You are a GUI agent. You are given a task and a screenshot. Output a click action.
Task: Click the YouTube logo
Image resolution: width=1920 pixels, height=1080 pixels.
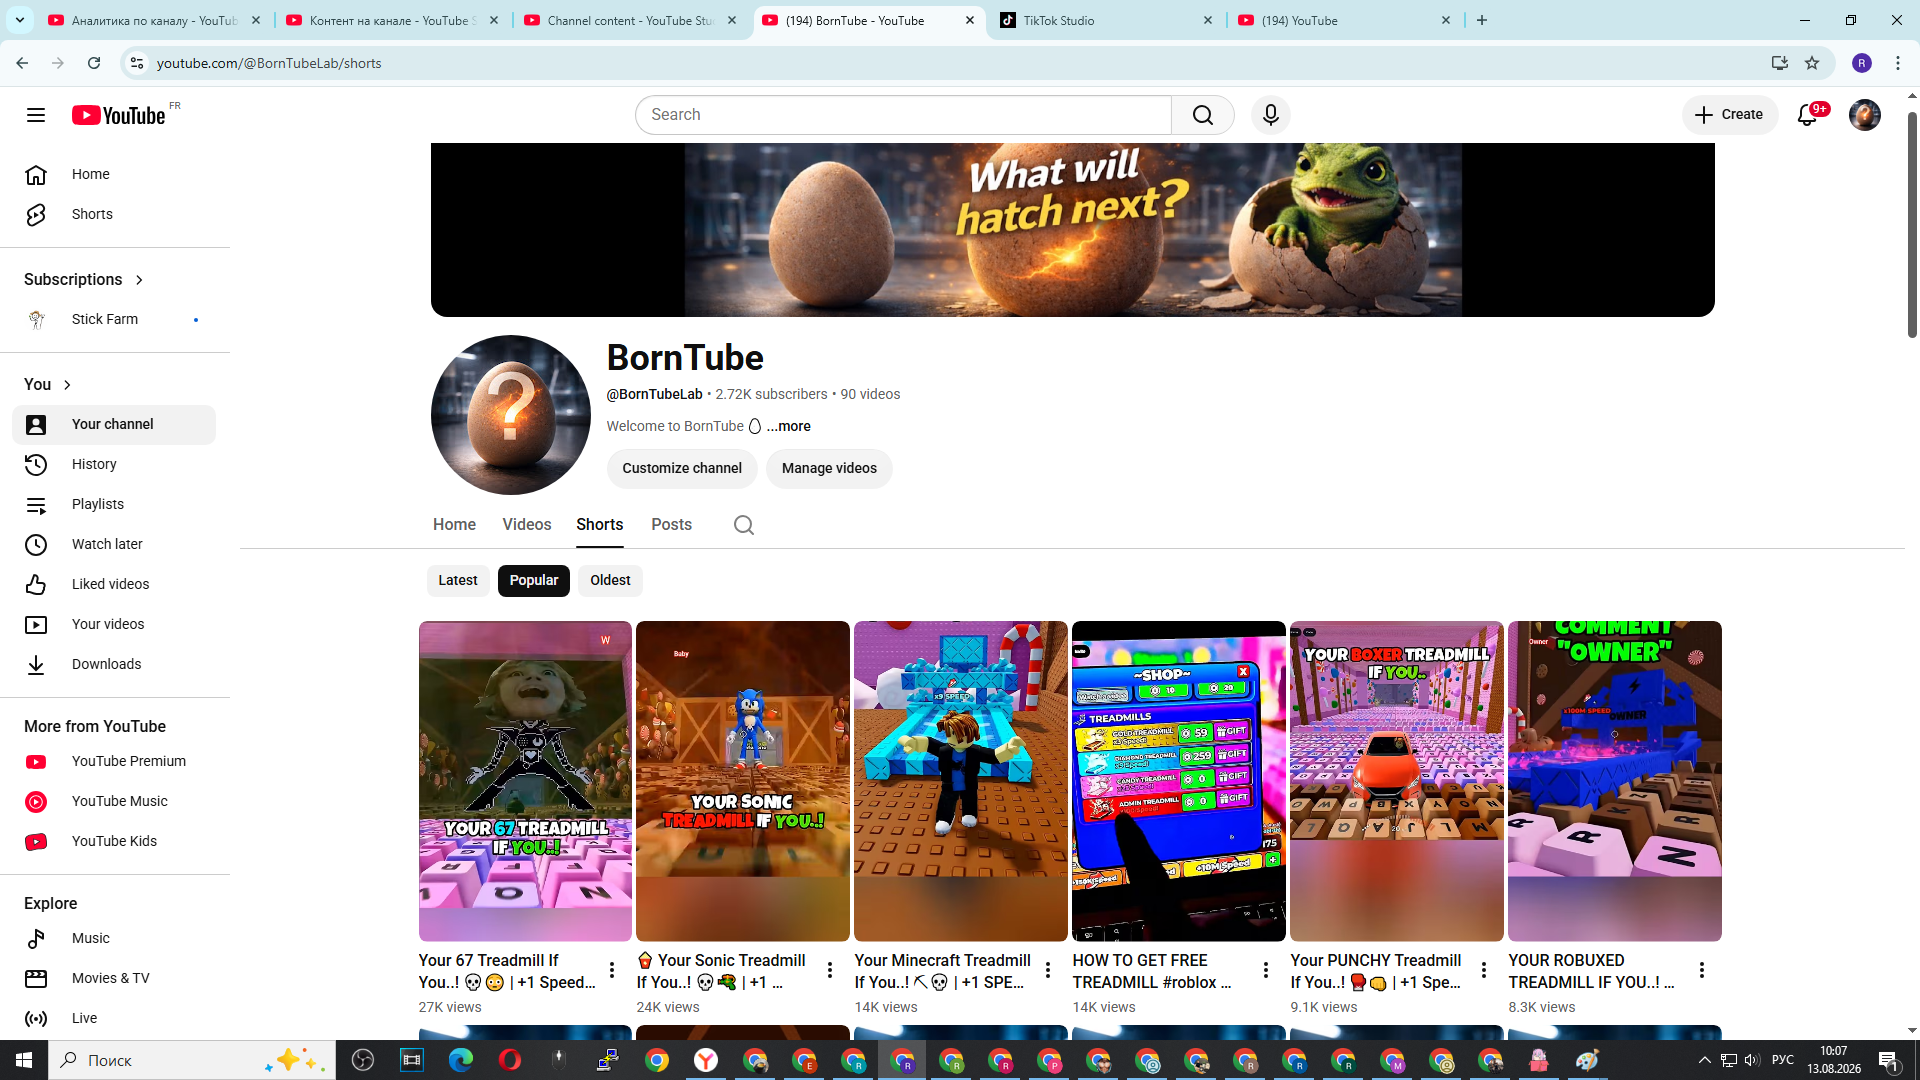coord(119,115)
